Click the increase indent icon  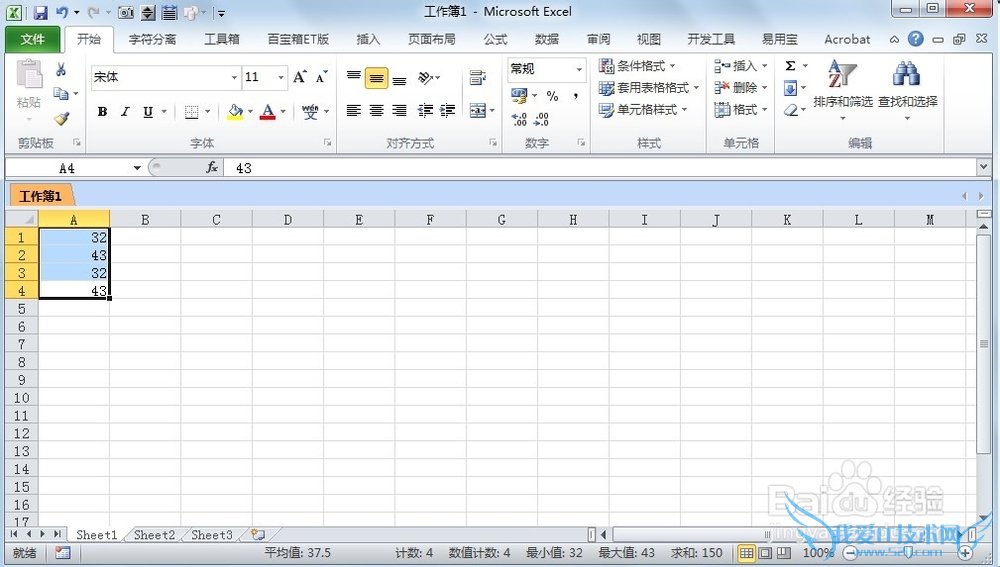[448, 111]
